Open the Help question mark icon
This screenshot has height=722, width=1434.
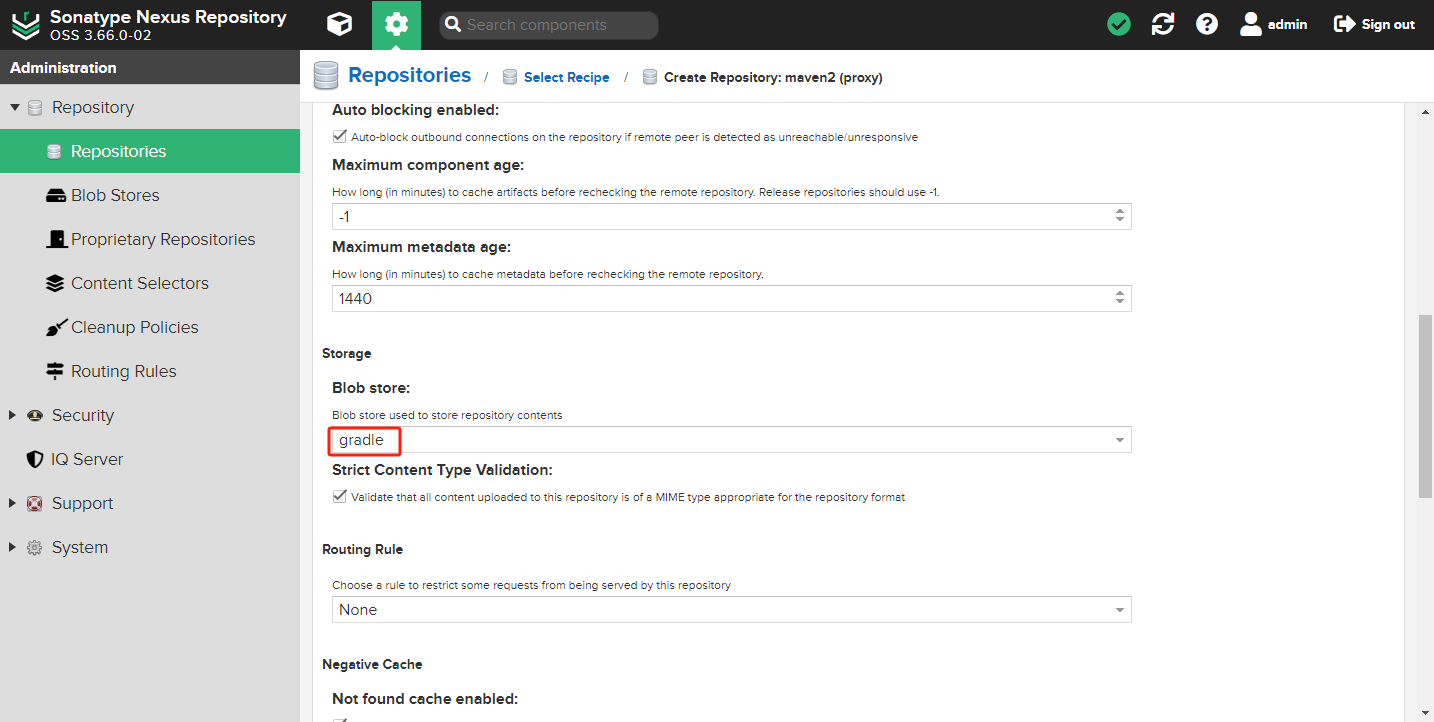[x=1207, y=25]
